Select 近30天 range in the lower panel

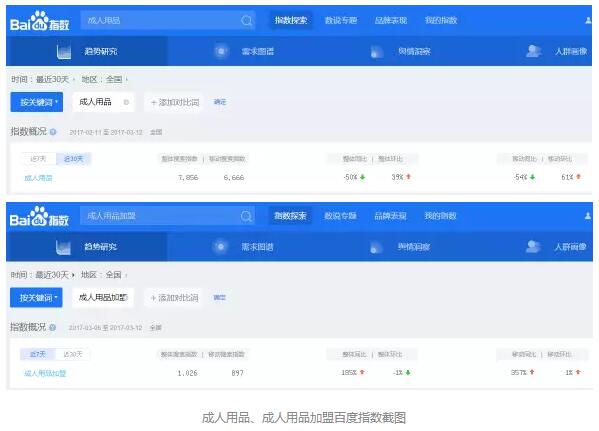pos(73,354)
